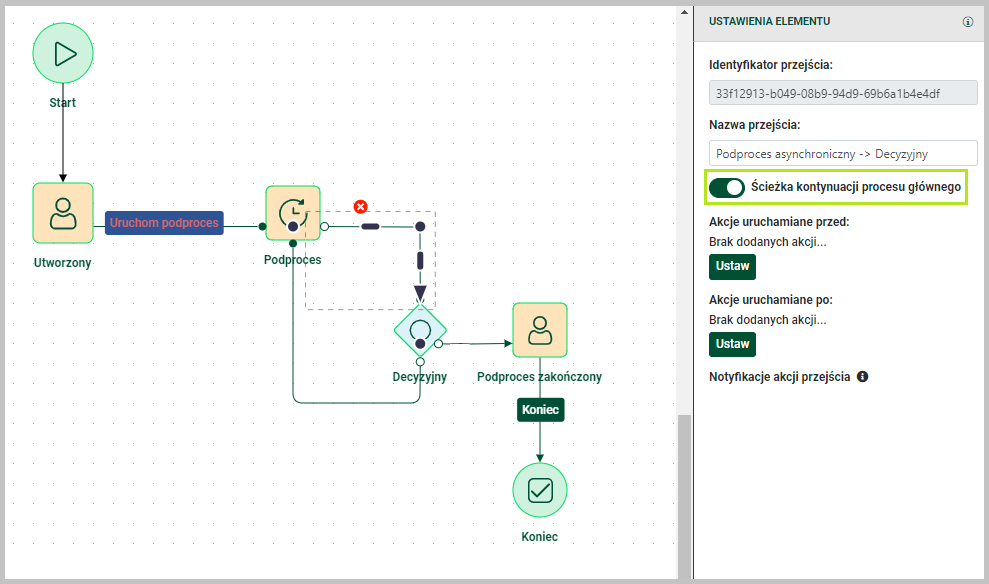Click info icon beside Notyfikacje akcji przejścia

862,377
